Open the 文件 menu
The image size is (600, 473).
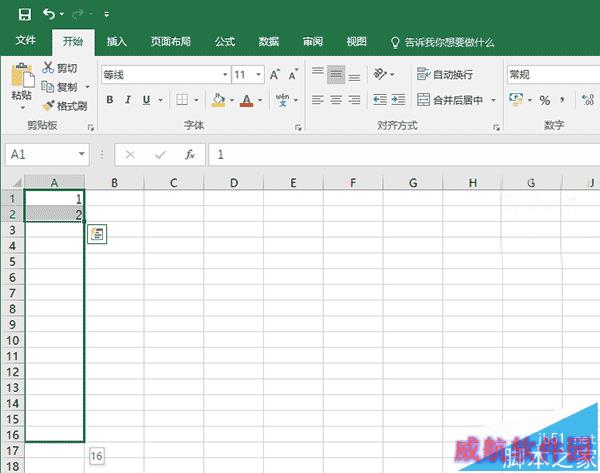[26, 40]
